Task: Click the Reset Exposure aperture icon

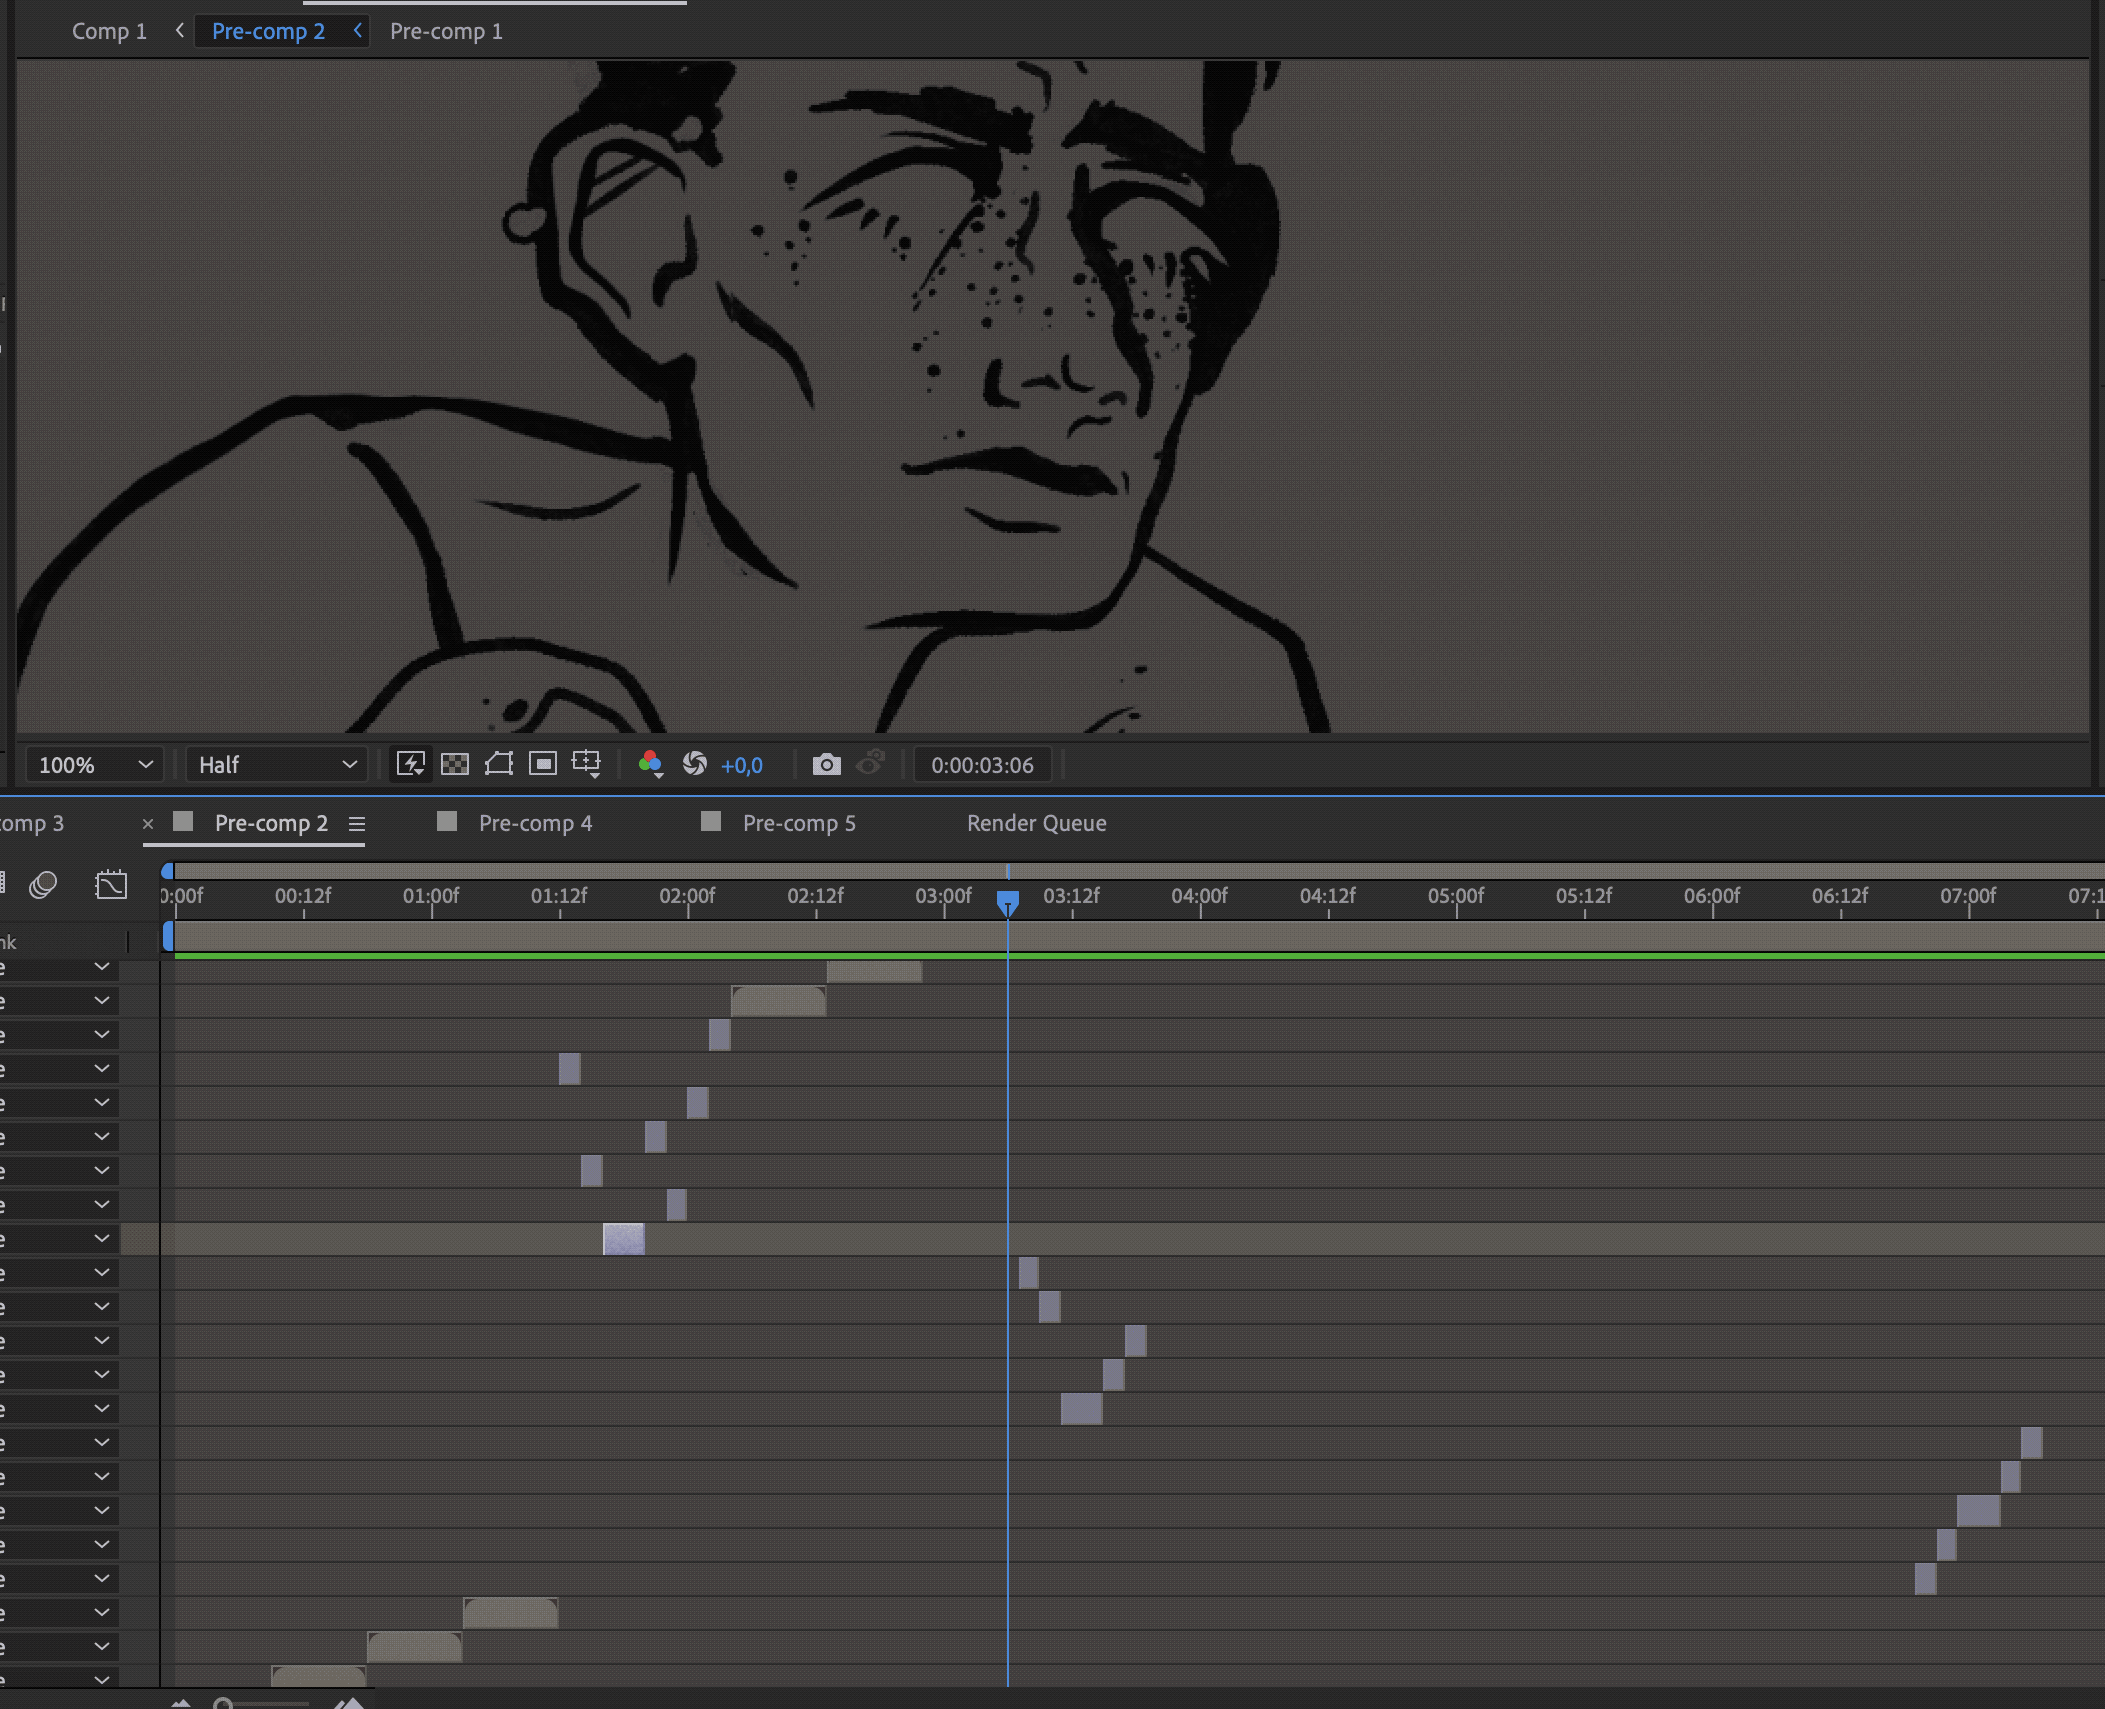Action: (x=695, y=765)
